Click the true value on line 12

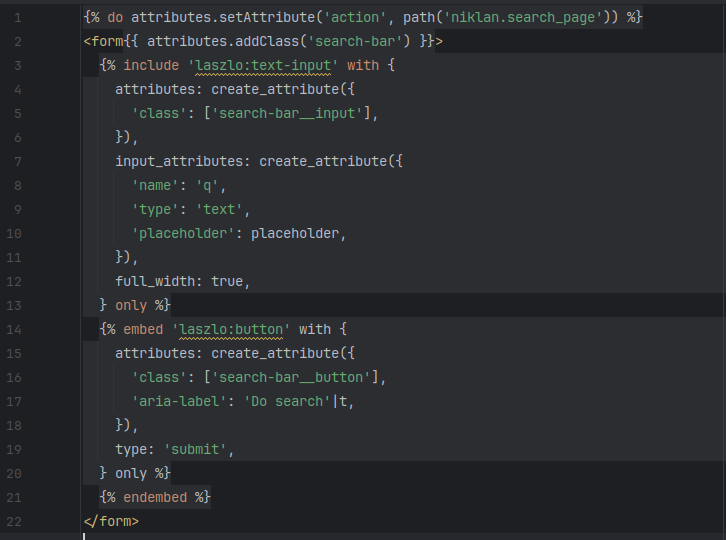click(x=227, y=281)
